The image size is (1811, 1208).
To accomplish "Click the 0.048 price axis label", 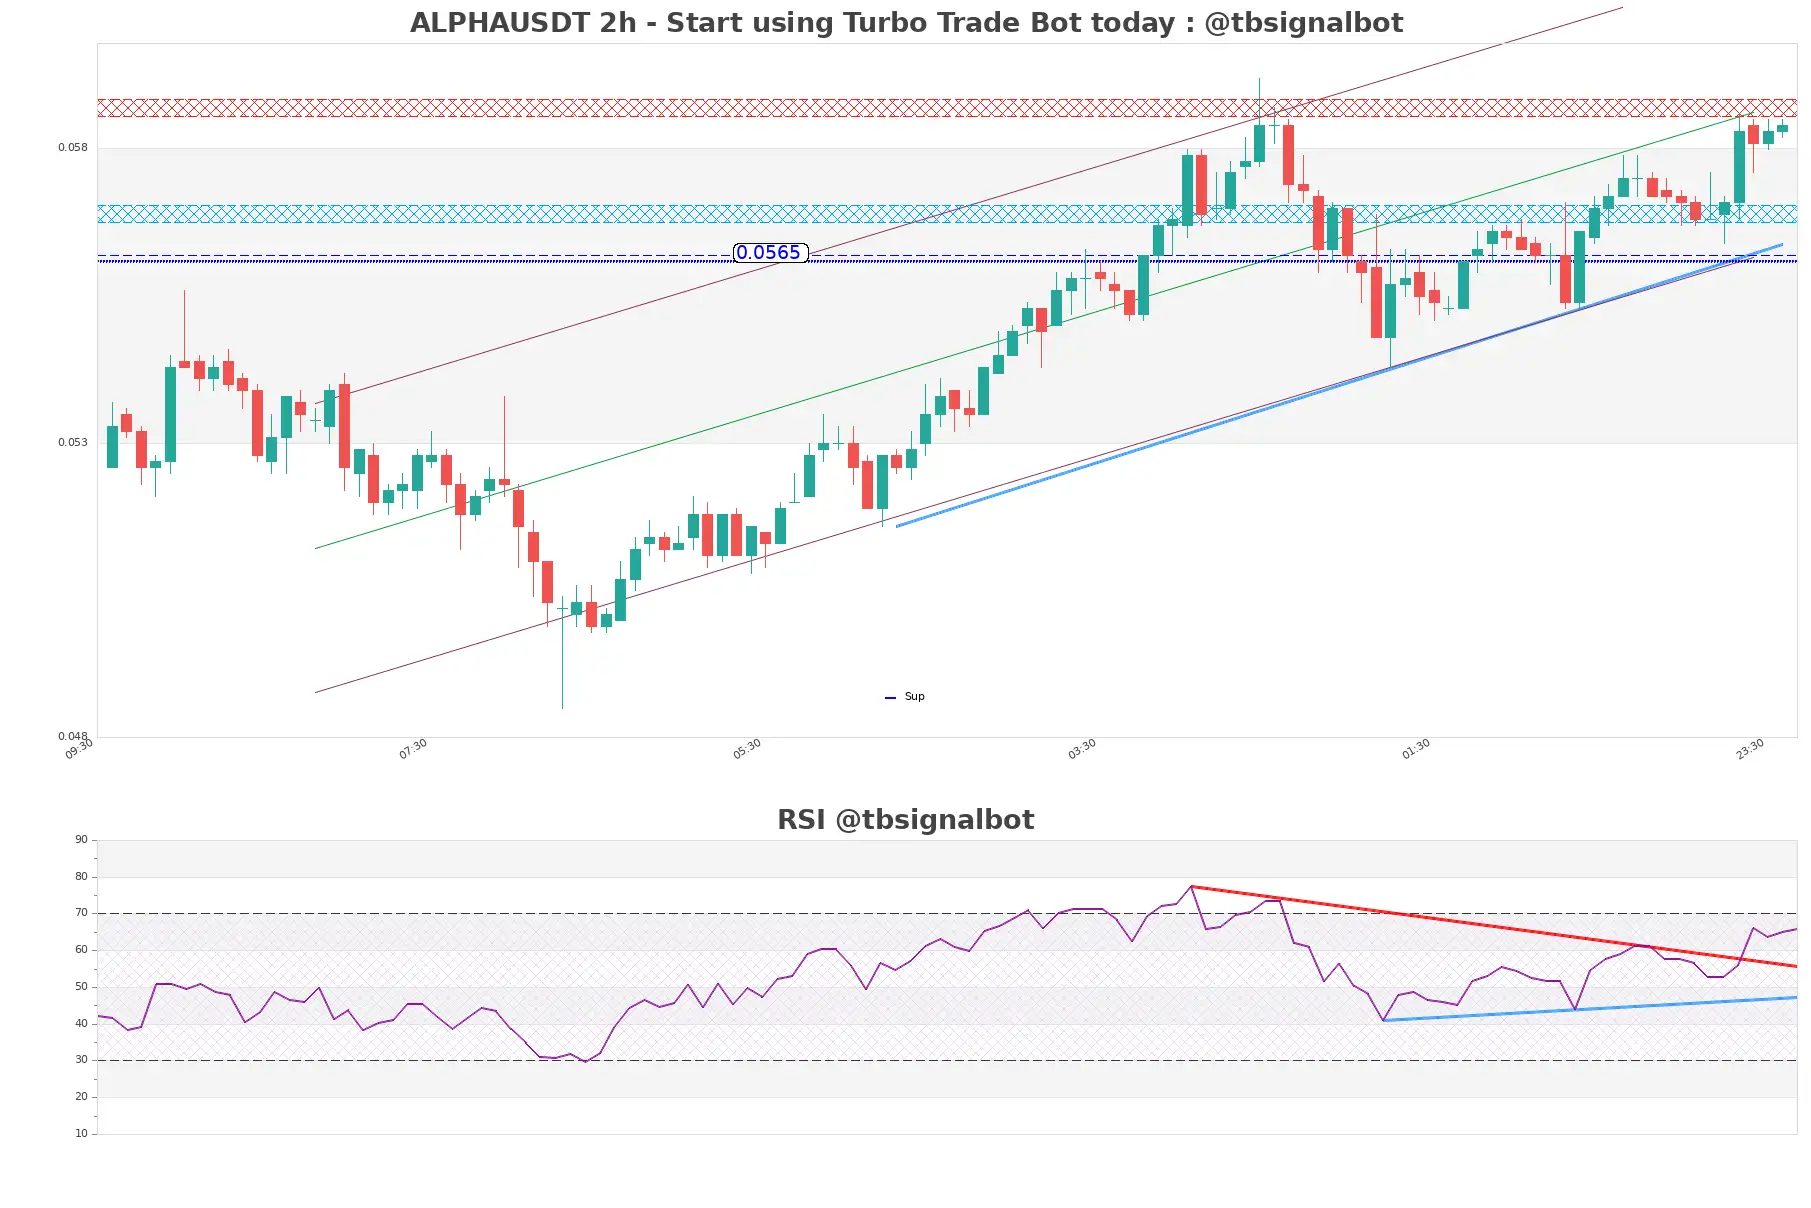I will click(x=73, y=737).
